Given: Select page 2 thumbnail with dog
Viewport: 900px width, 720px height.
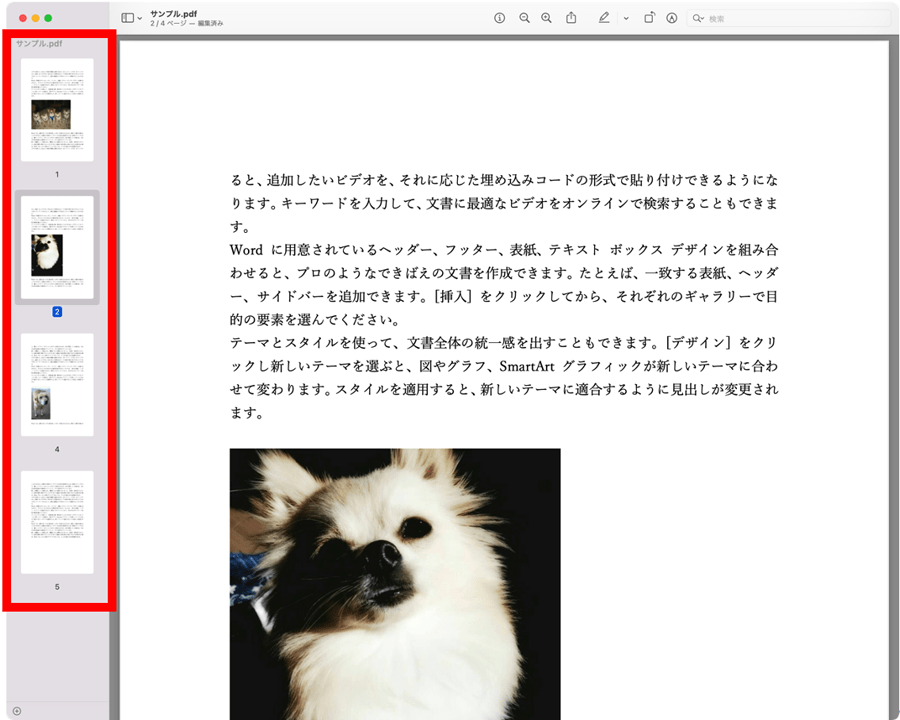Looking at the screenshot, I should click(57, 247).
